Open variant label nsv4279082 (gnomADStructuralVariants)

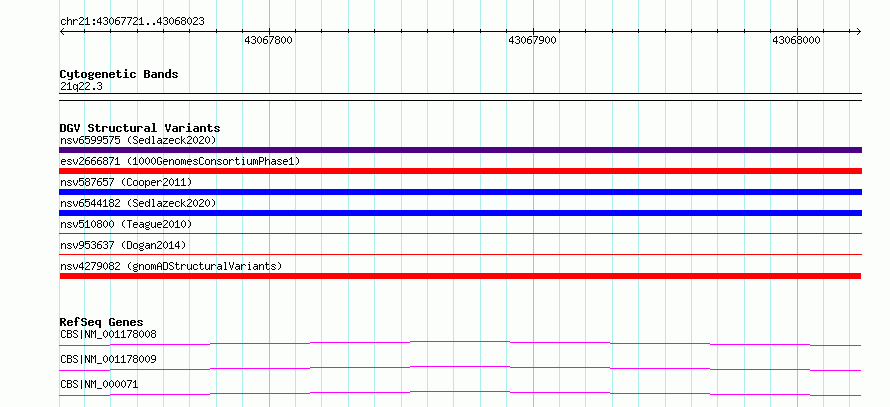tap(171, 266)
